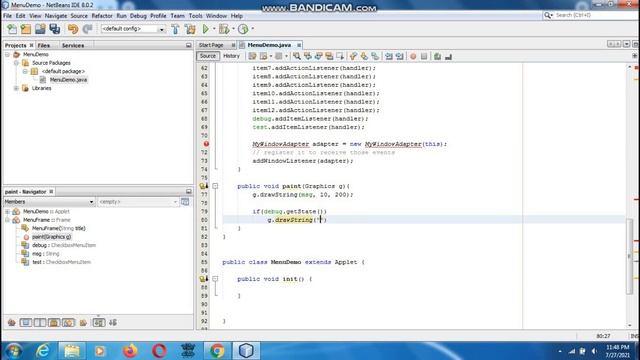This screenshot has height=360, width=640.
Task: Click the New File toolbar icon
Action: click(x=12, y=29)
